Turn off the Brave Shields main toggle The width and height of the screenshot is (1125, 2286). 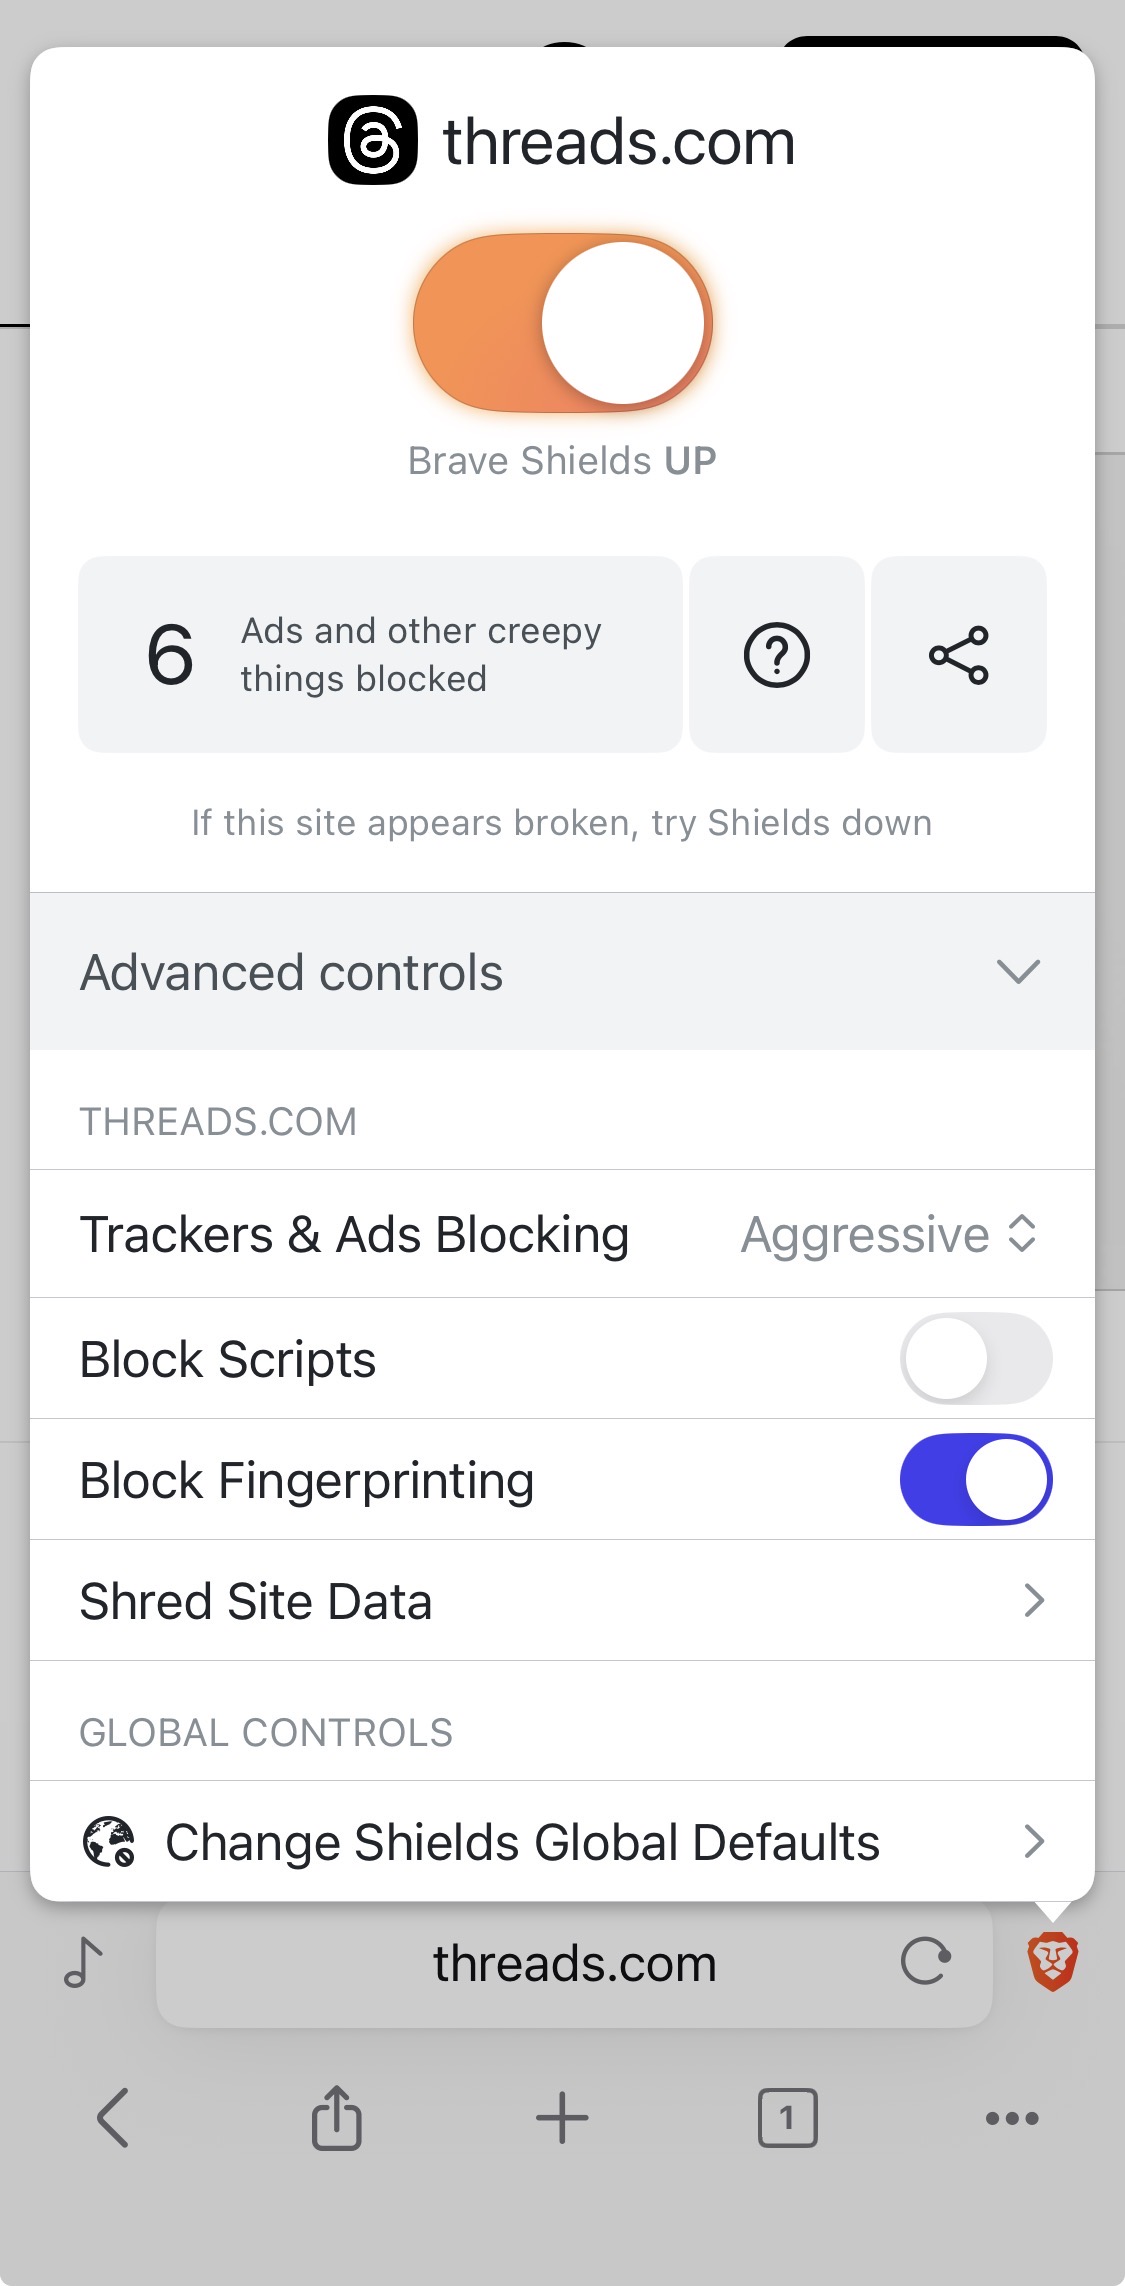(x=563, y=323)
